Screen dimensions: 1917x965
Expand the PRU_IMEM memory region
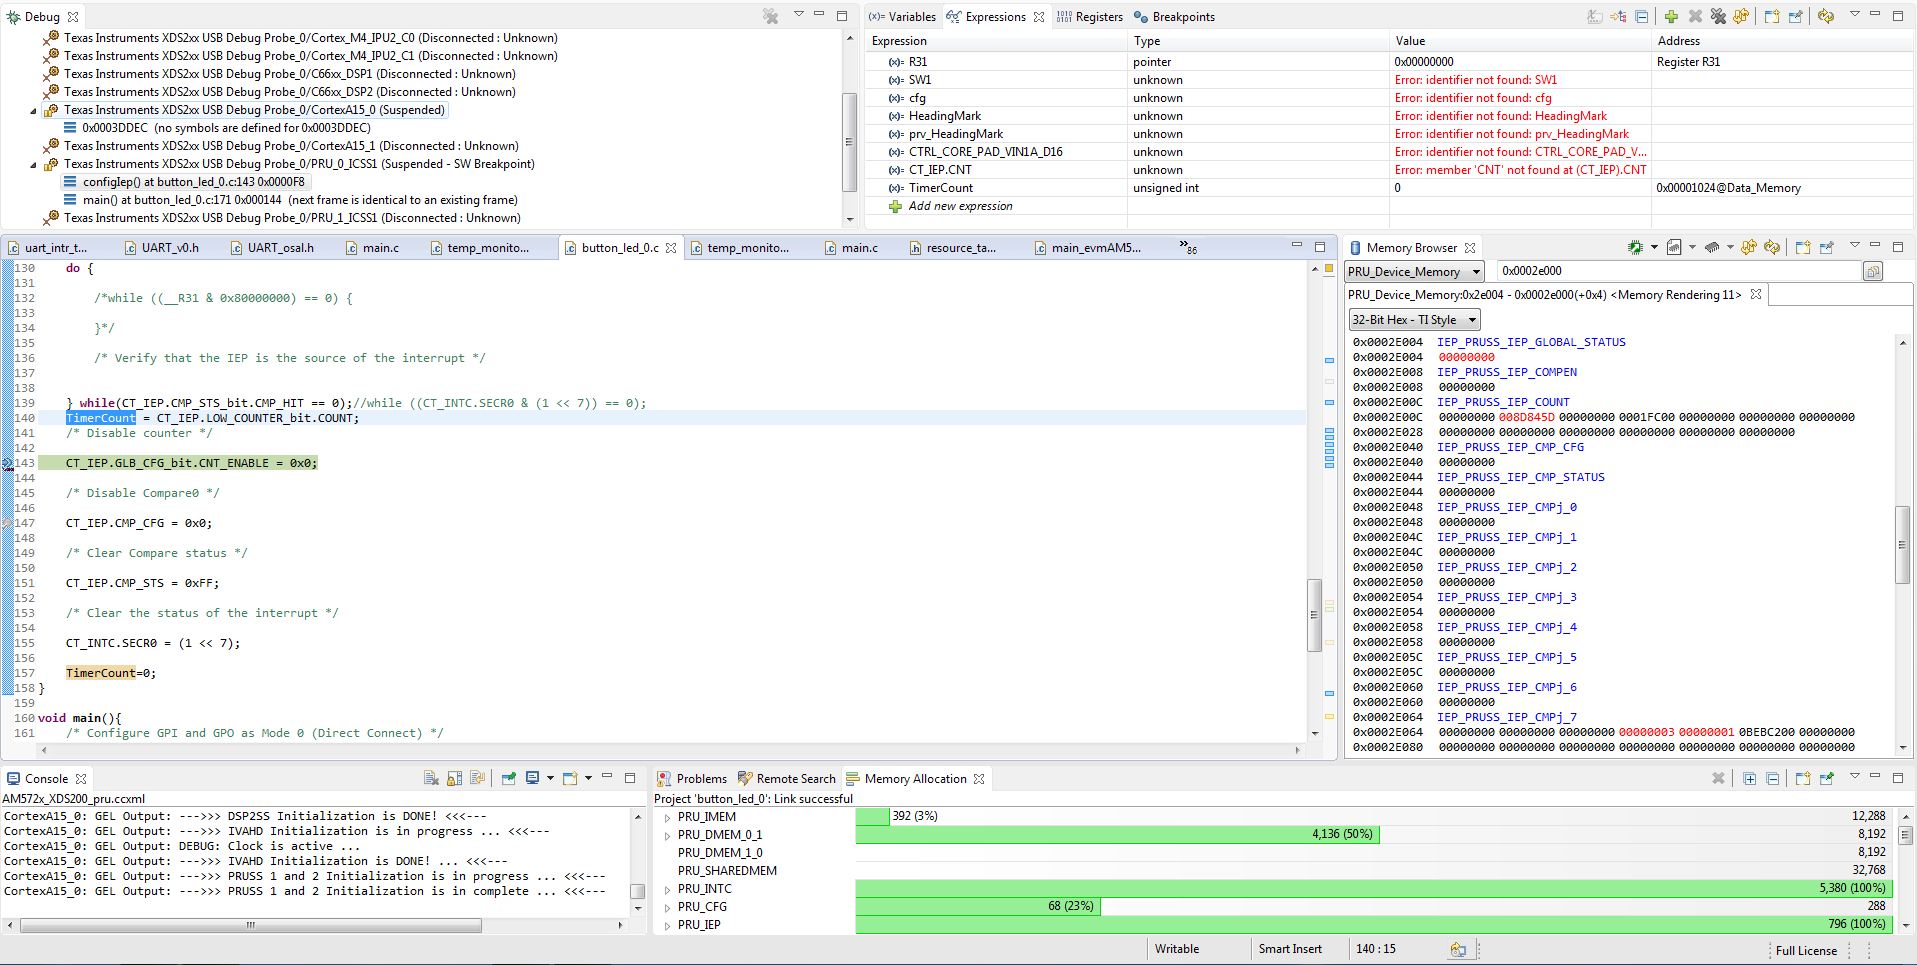click(x=667, y=817)
